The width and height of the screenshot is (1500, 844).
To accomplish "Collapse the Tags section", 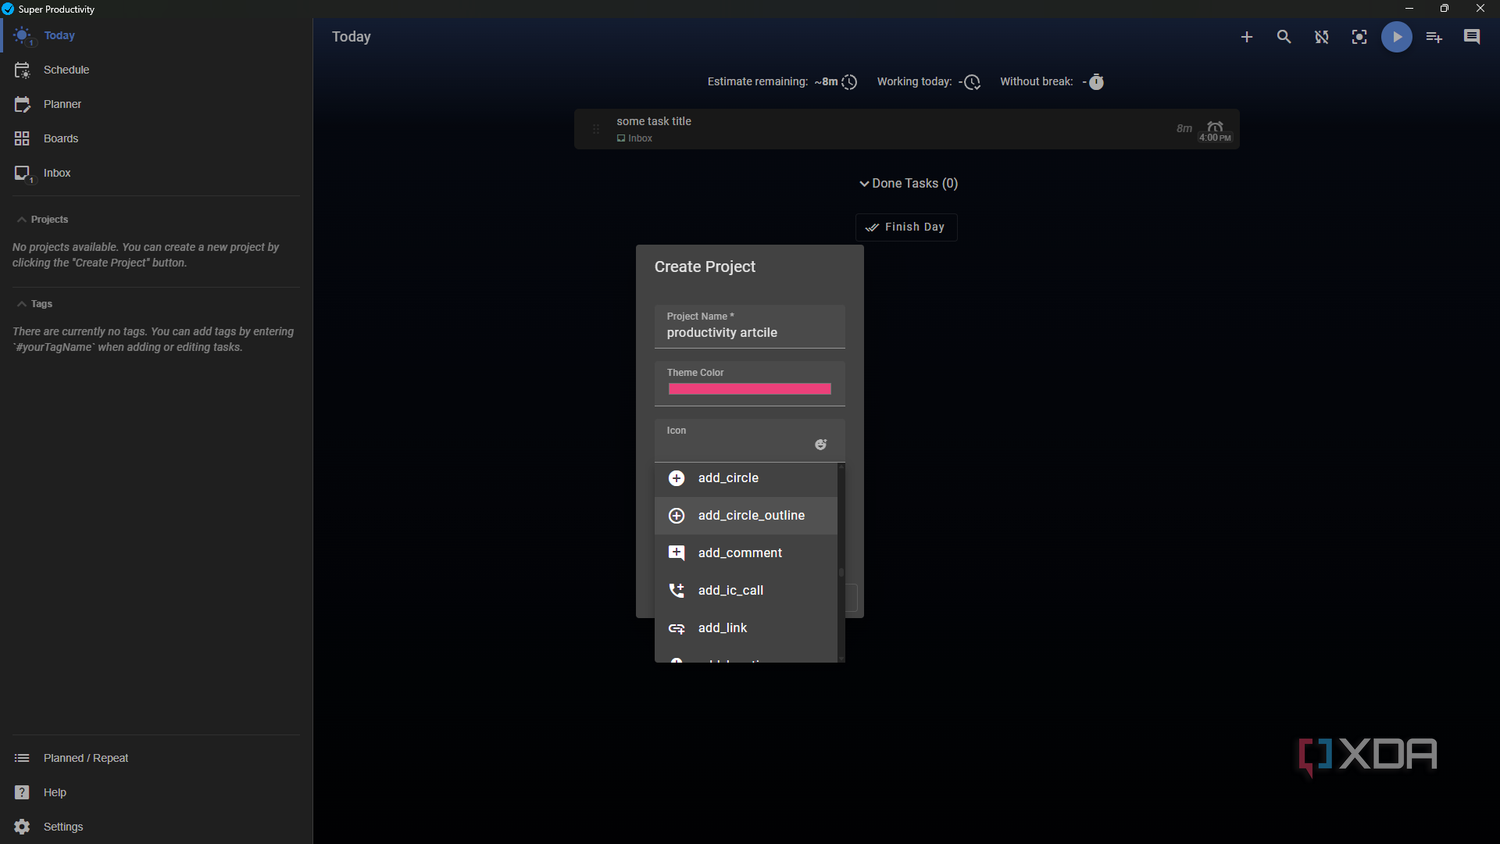I will [x=34, y=304].
